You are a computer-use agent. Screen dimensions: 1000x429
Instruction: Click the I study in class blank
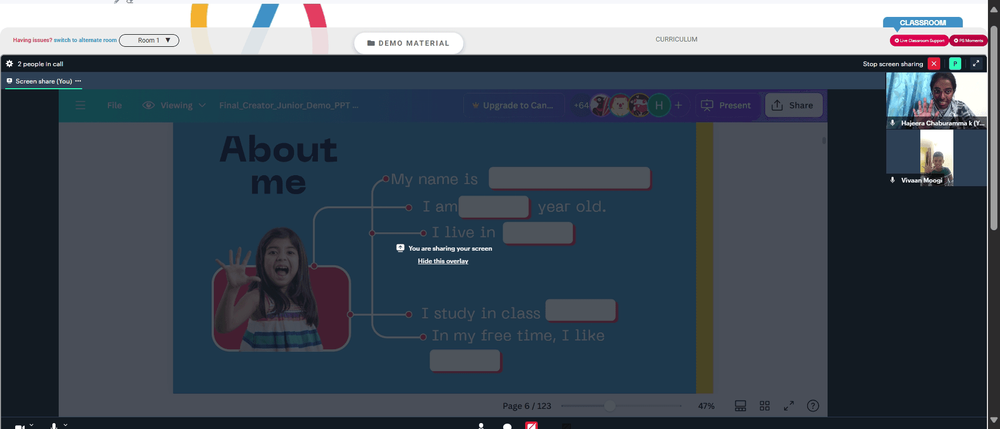point(581,310)
